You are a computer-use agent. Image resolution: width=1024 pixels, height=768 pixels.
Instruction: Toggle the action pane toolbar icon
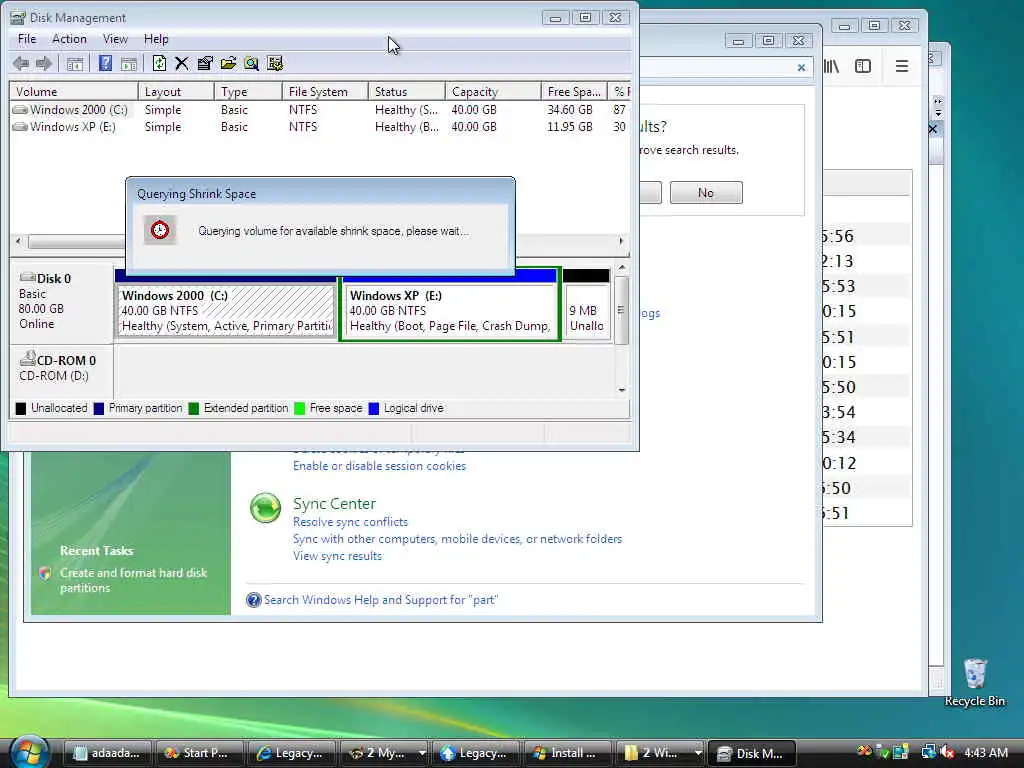tap(129, 63)
